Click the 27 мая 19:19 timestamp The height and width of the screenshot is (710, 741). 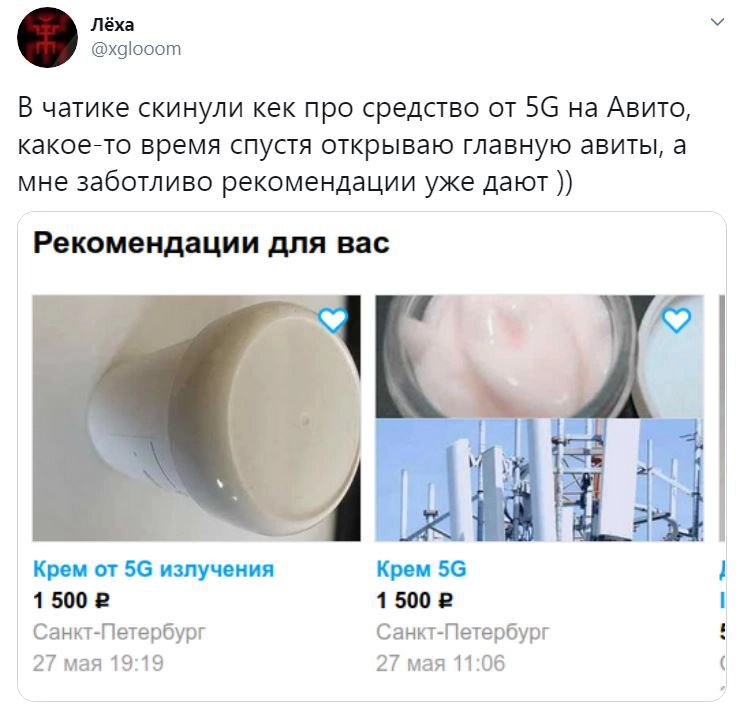pyautogui.click(x=98, y=663)
